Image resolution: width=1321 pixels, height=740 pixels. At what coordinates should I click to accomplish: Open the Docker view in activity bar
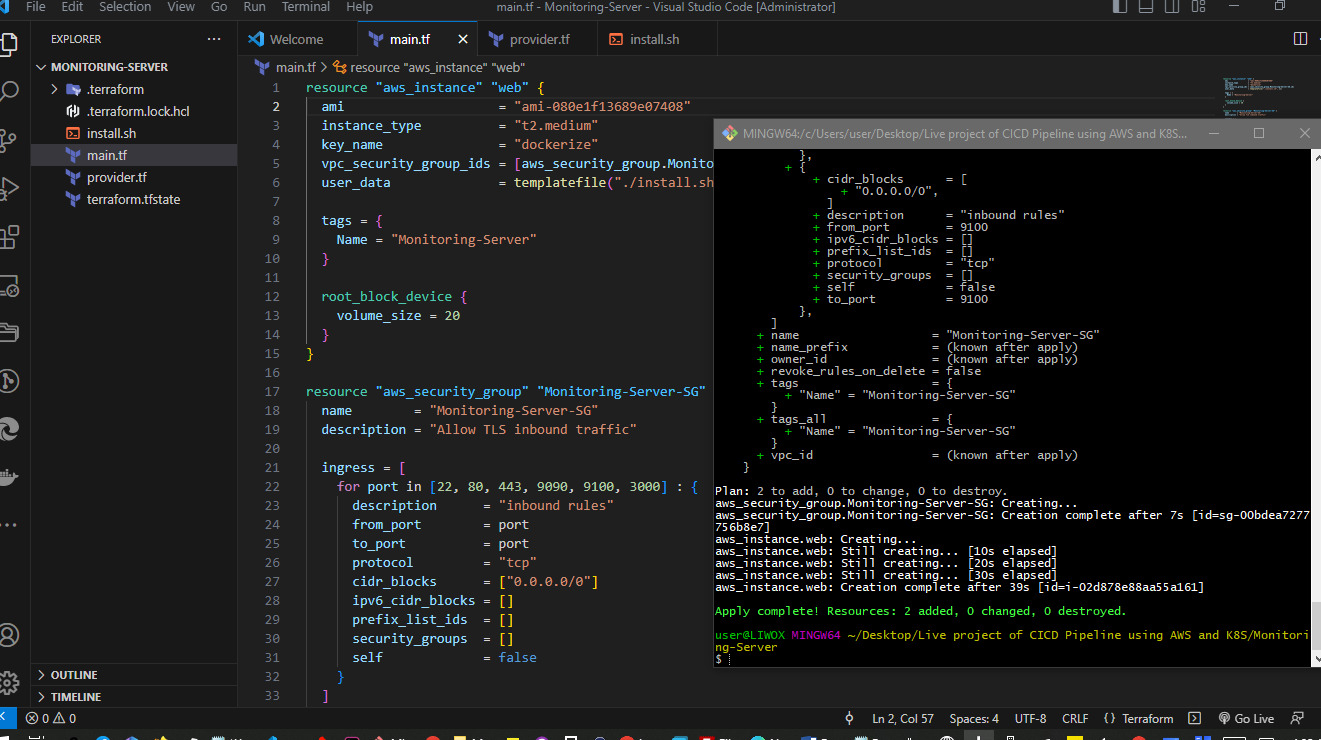coord(9,476)
